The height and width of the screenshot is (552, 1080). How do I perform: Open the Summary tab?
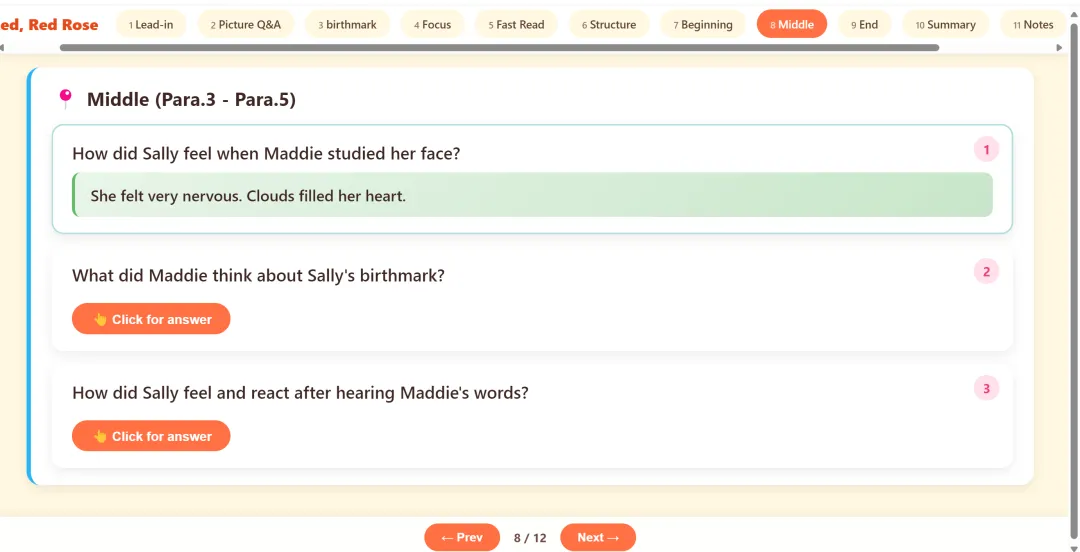click(x=946, y=25)
